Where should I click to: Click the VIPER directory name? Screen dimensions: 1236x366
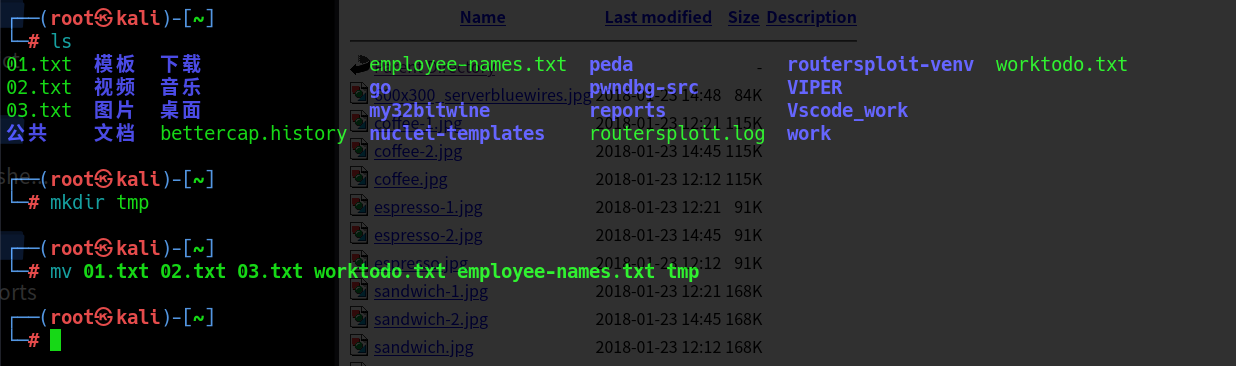814,87
